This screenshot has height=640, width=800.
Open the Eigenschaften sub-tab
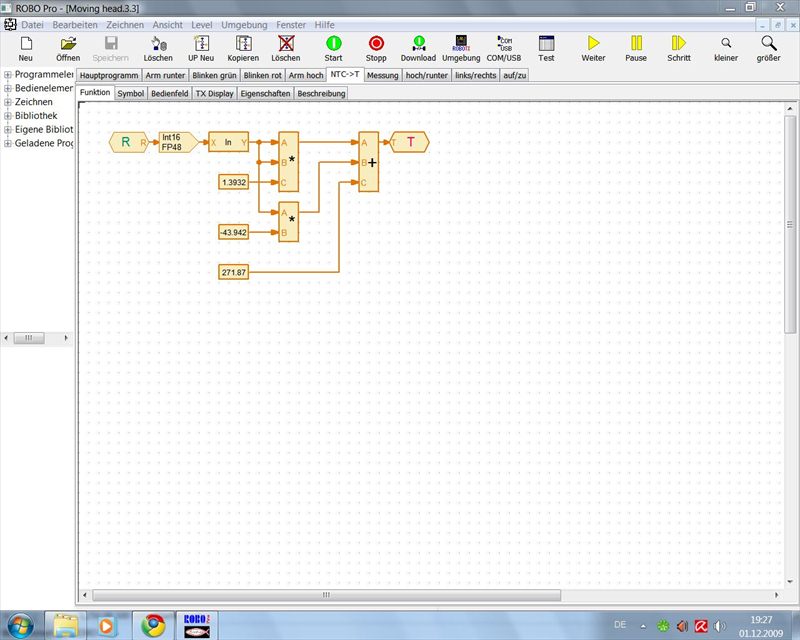(x=265, y=93)
